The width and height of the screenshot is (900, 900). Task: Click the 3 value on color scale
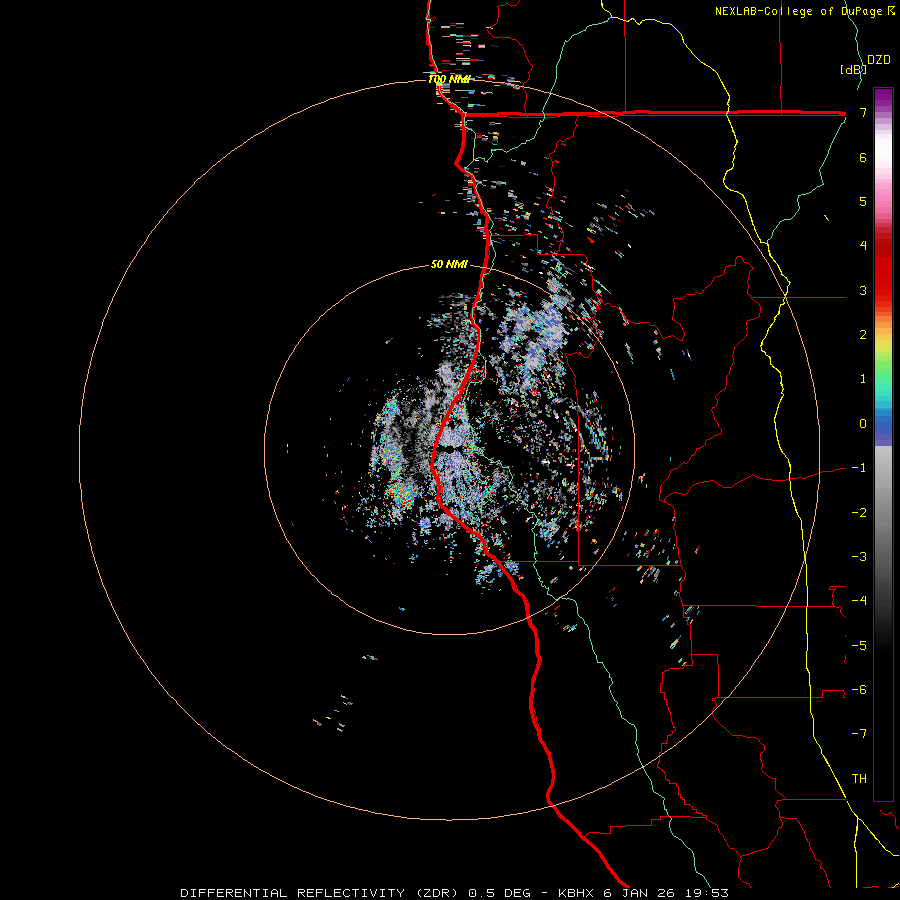click(863, 290)
